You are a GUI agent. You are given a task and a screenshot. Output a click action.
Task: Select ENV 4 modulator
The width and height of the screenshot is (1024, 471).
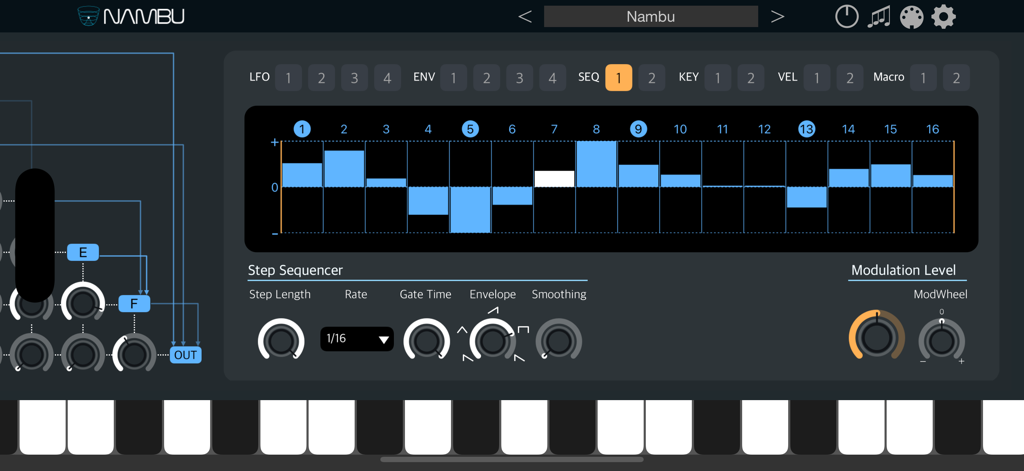click(552, 78)
